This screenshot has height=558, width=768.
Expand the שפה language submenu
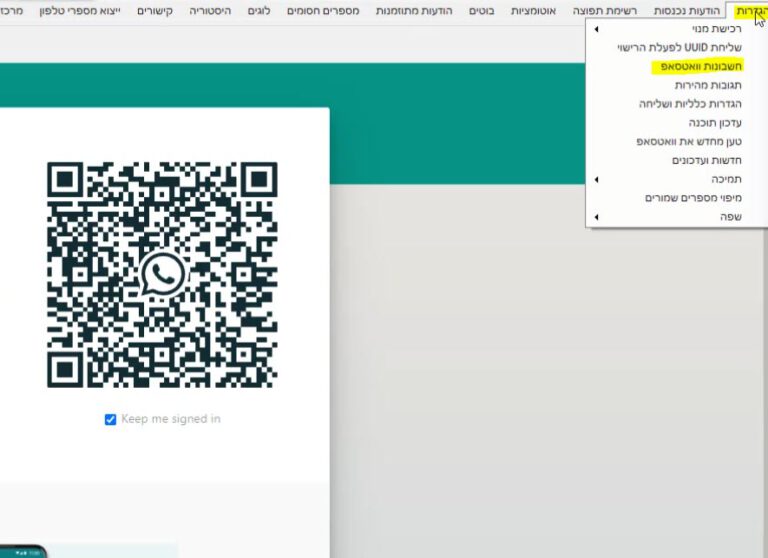[x=676, y=217]
